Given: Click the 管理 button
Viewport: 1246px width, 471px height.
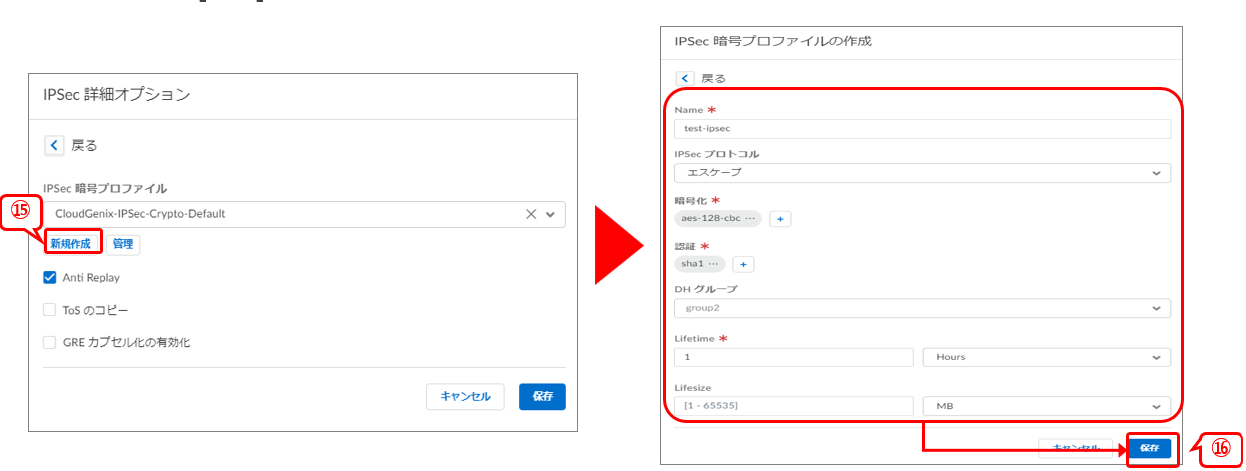Looking at the screenshot, I should [124, 244].
